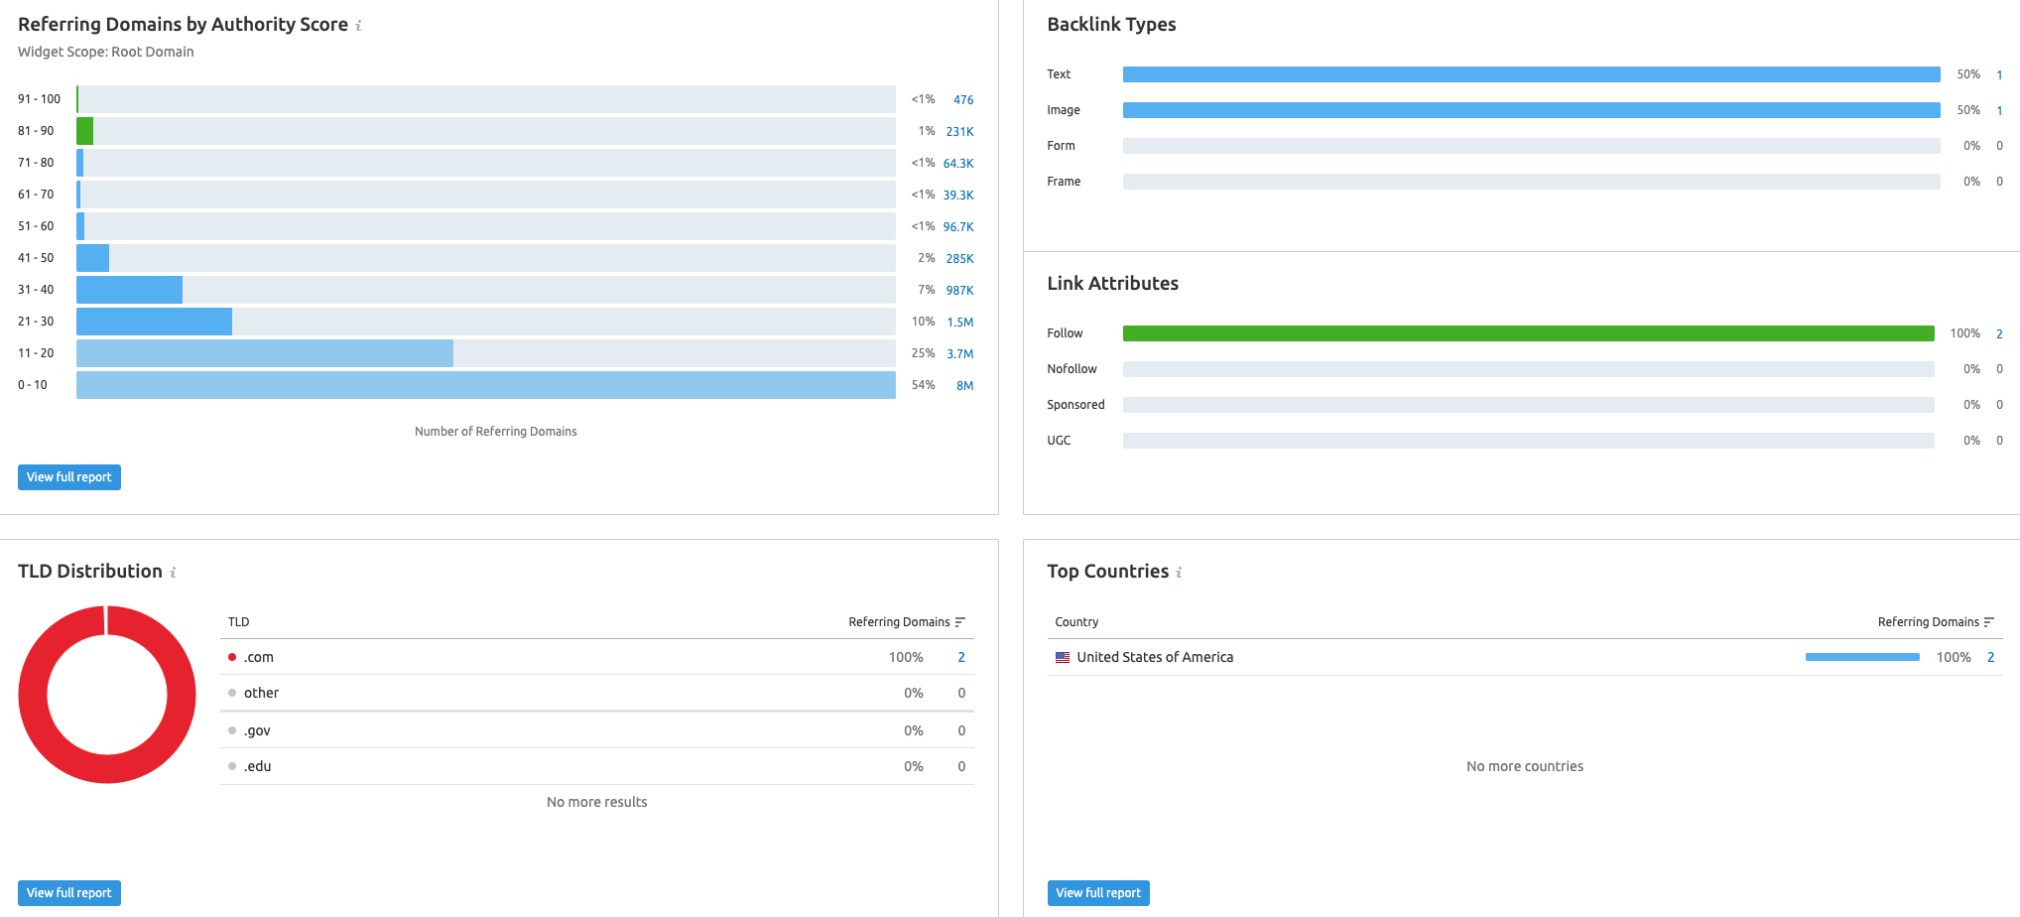Sort TLD table by Referring Domains icon
This screenshot has width=2020, height=917.
tap(960, 622)
